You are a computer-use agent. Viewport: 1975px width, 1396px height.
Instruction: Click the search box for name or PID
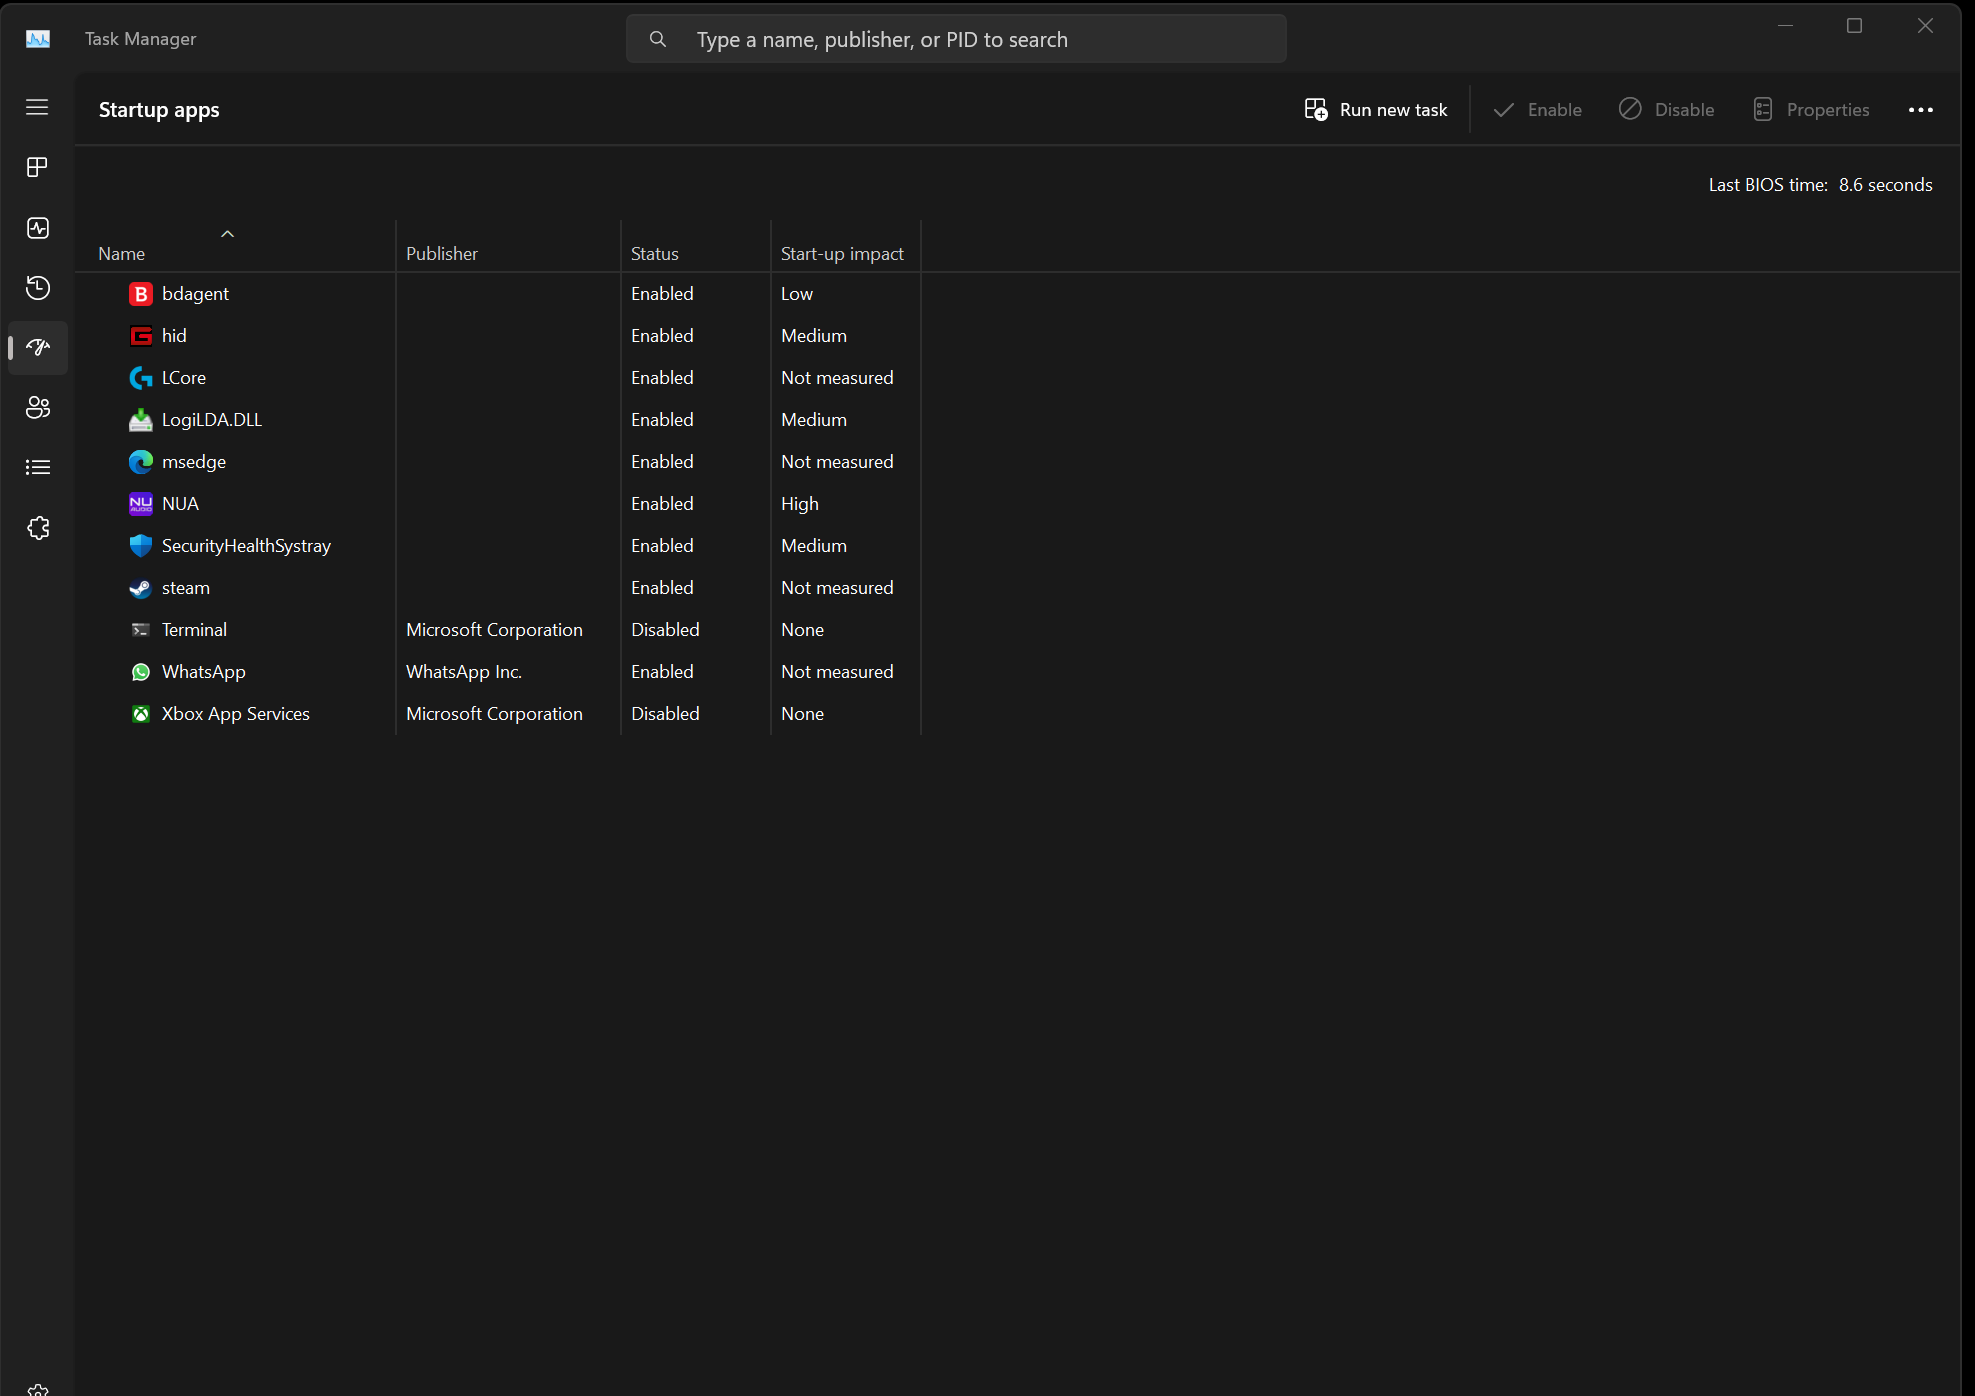(955, 40)
